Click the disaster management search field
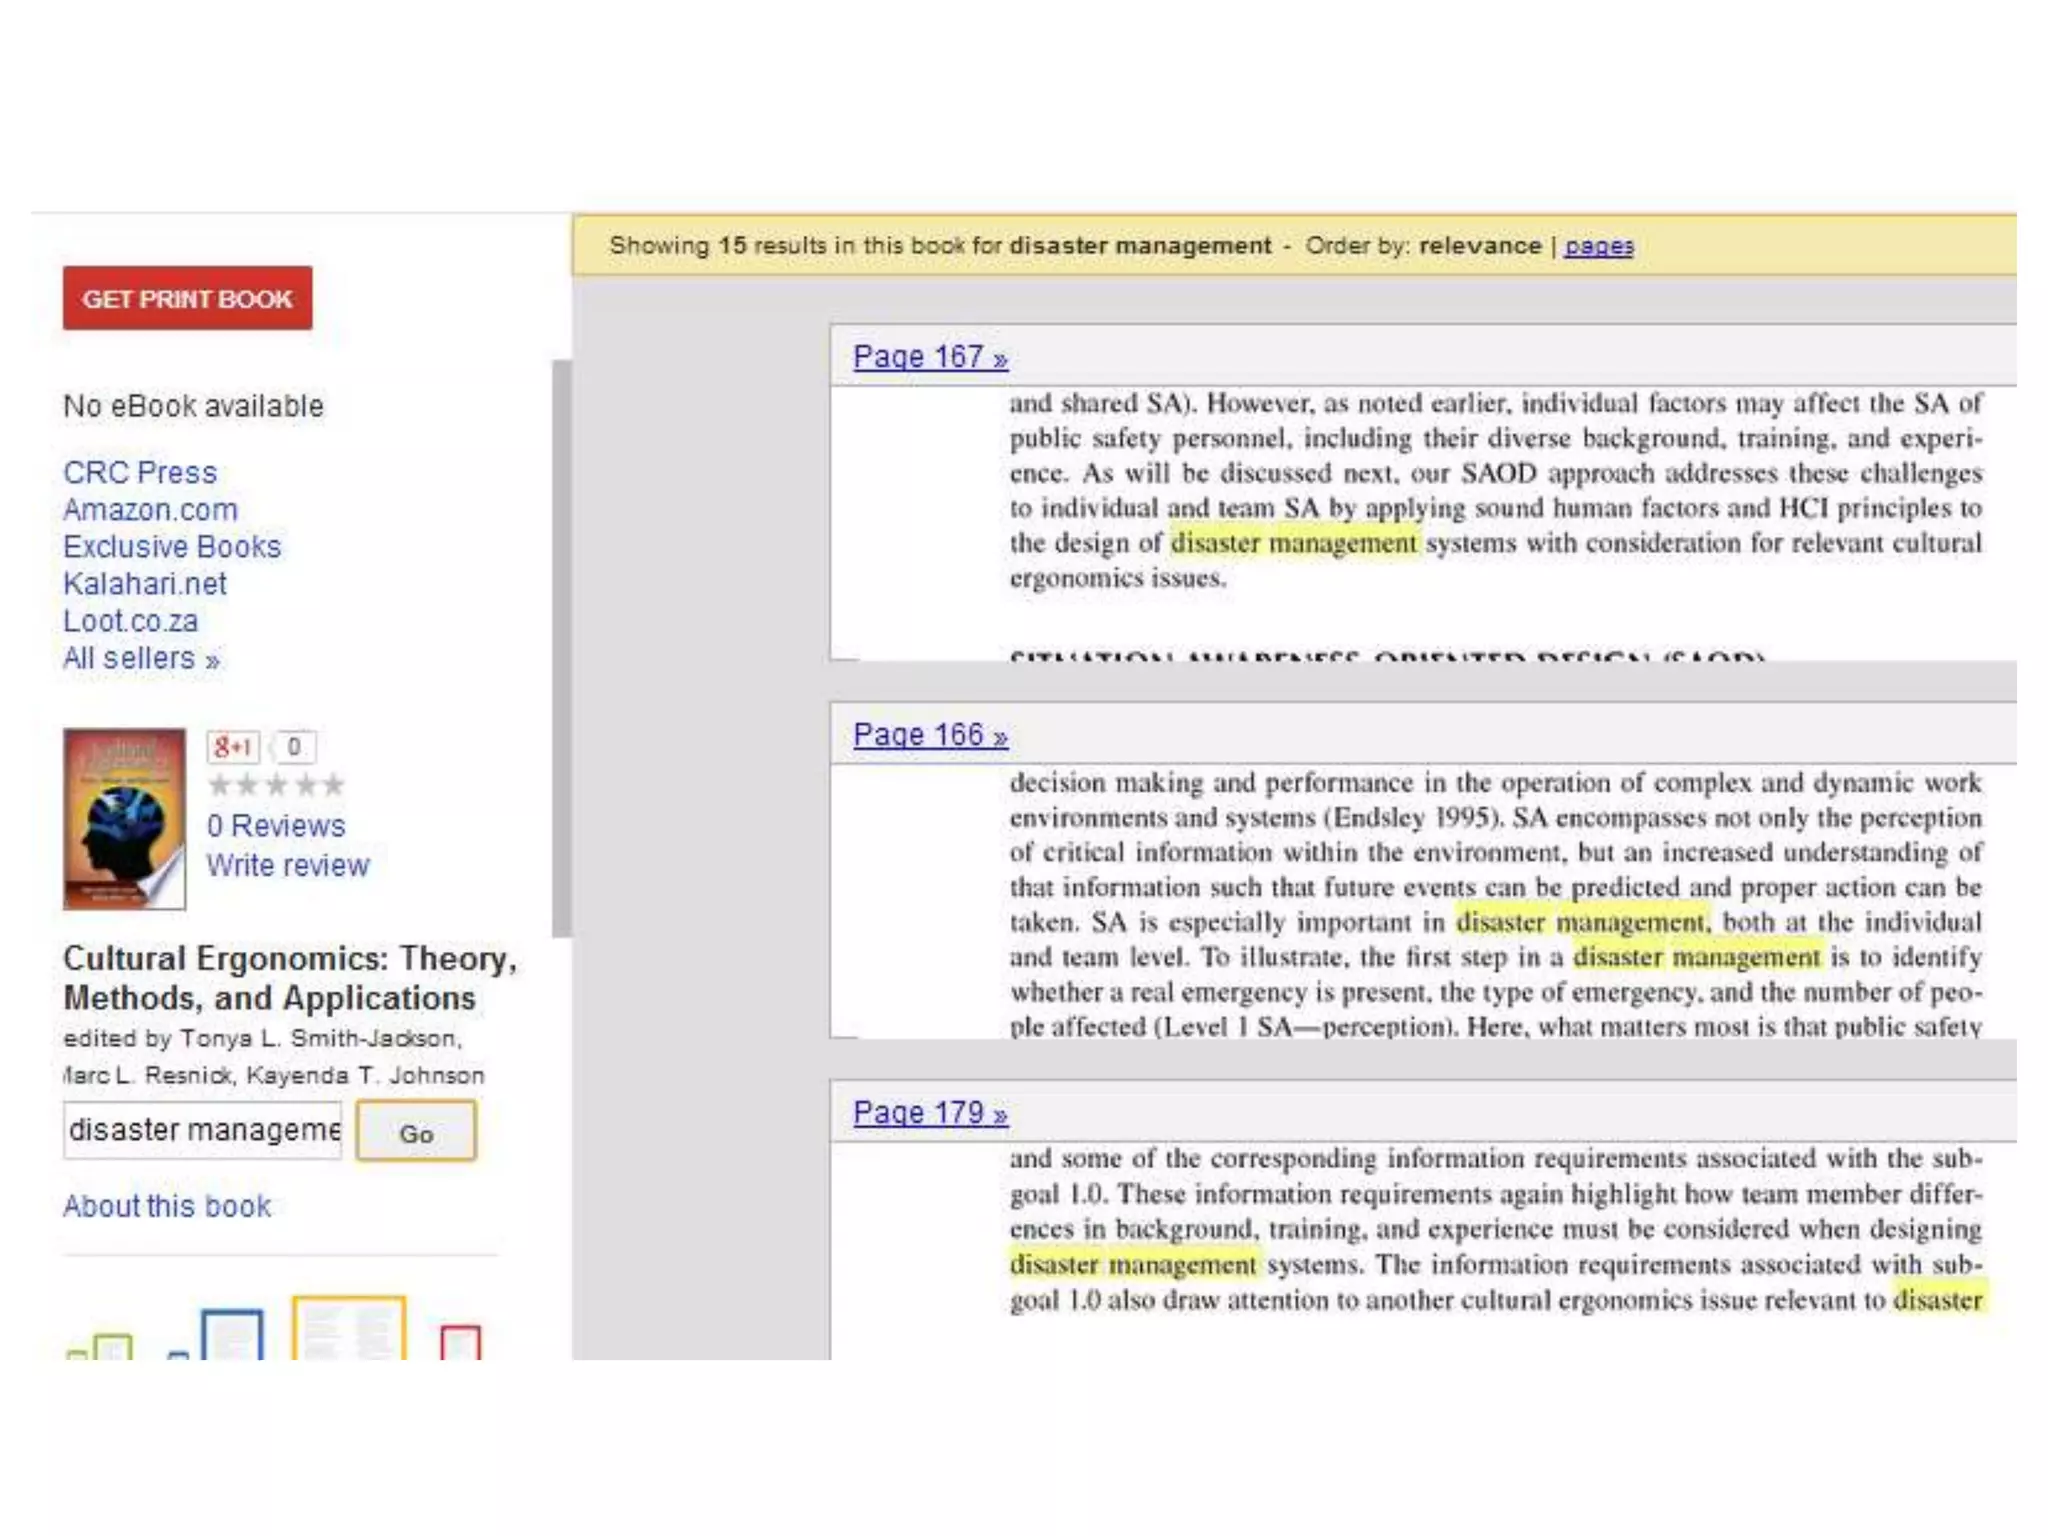The image size is (2048, 1536). tap(202, 1130)
